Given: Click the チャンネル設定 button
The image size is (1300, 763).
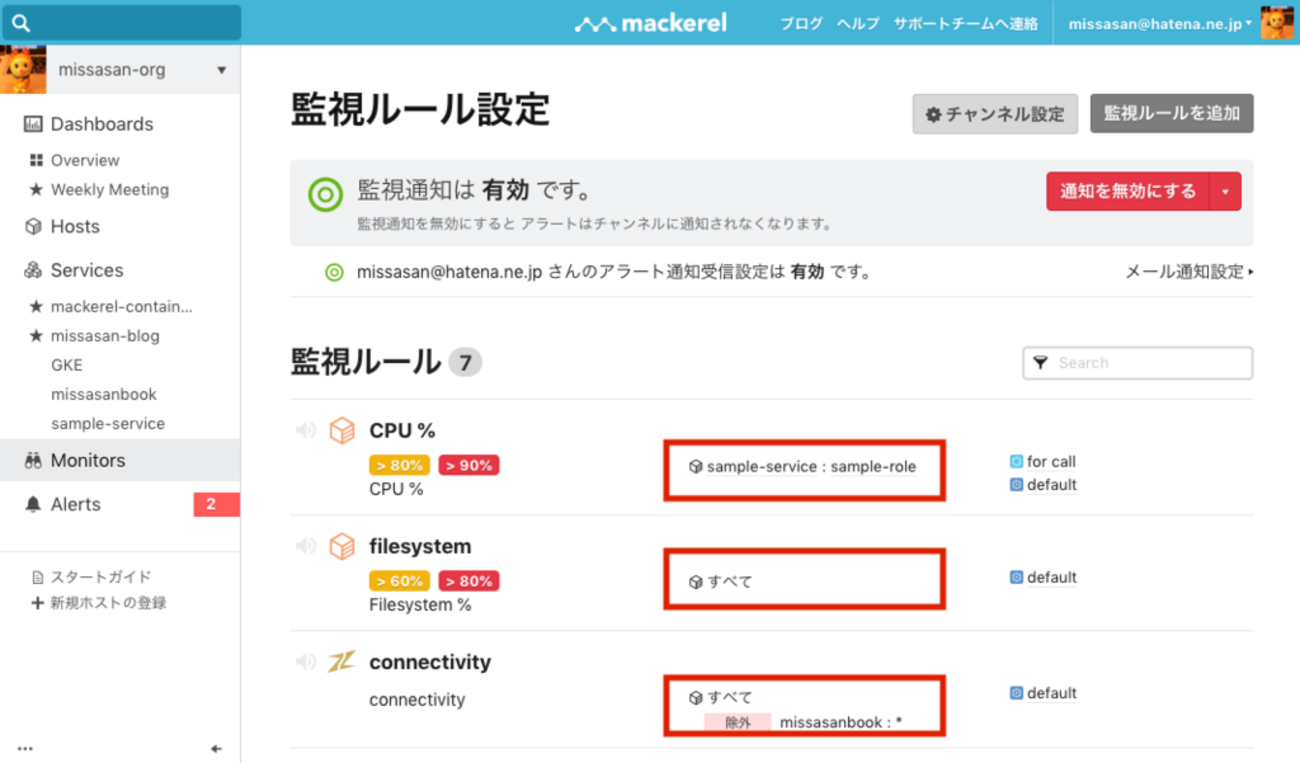Looking at the screenshot, I should [995, 114].
